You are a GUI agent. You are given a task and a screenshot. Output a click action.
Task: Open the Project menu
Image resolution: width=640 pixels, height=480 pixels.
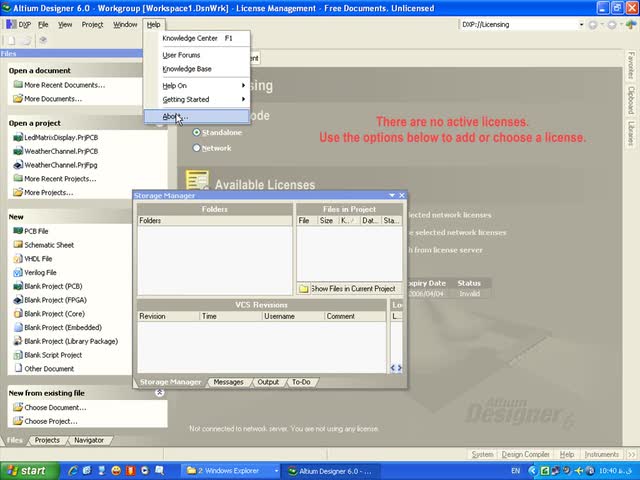[x=92, y=24]
